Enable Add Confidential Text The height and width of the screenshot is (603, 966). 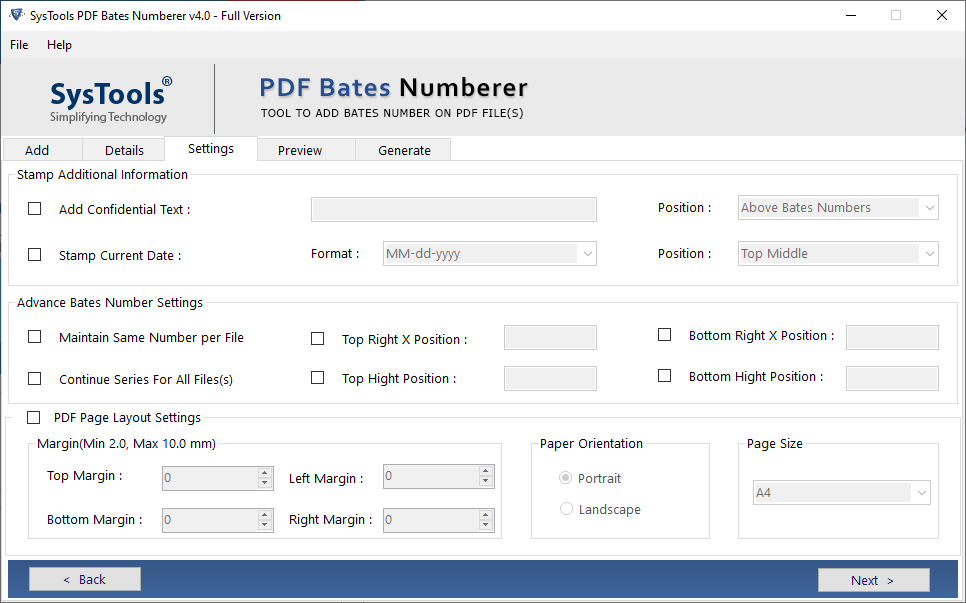34,208
